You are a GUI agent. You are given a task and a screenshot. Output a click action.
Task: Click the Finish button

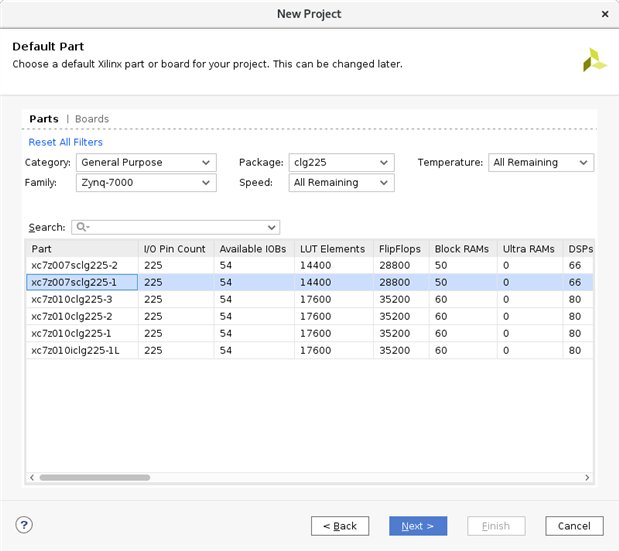496,526
